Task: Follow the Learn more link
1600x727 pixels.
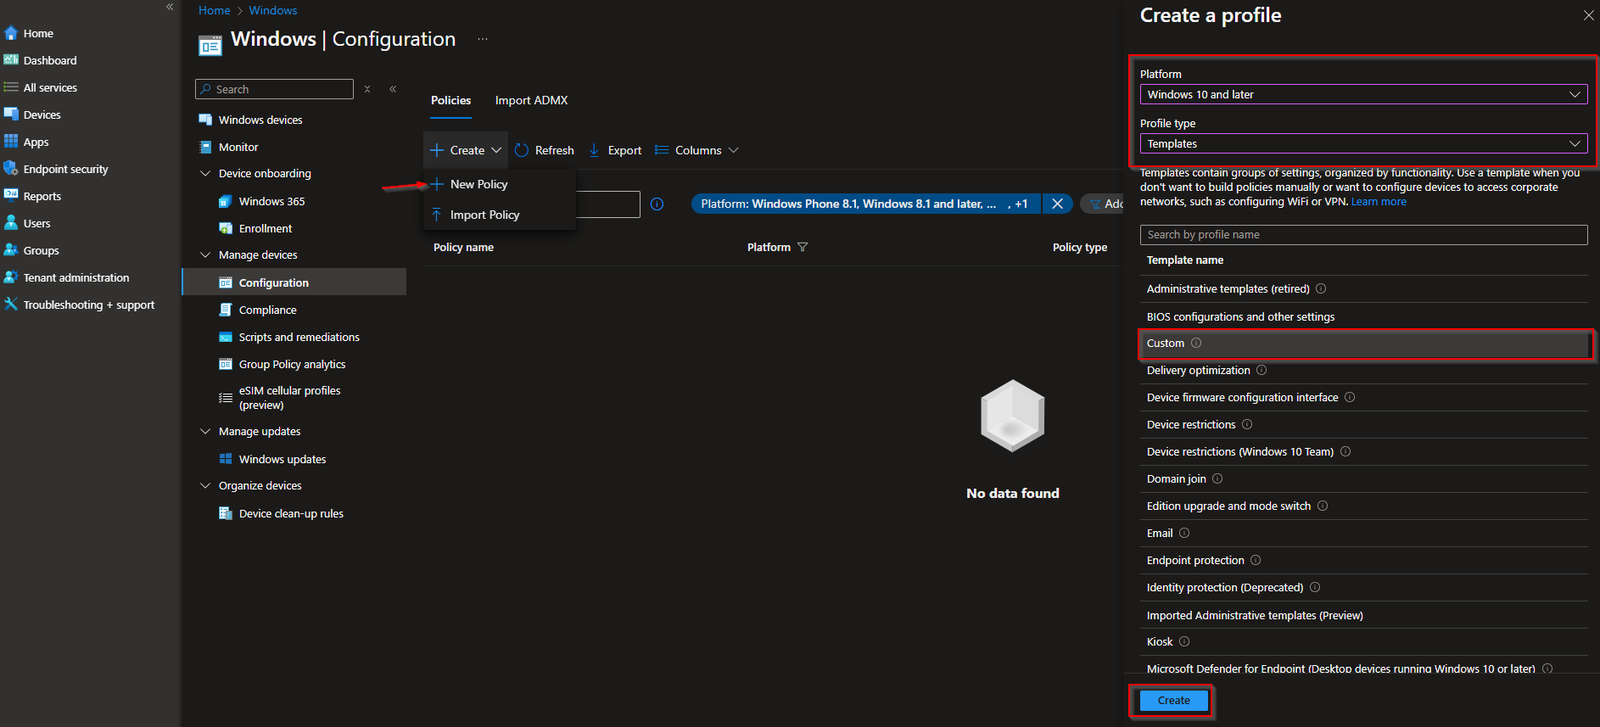Action: (x=1378, y=202)
